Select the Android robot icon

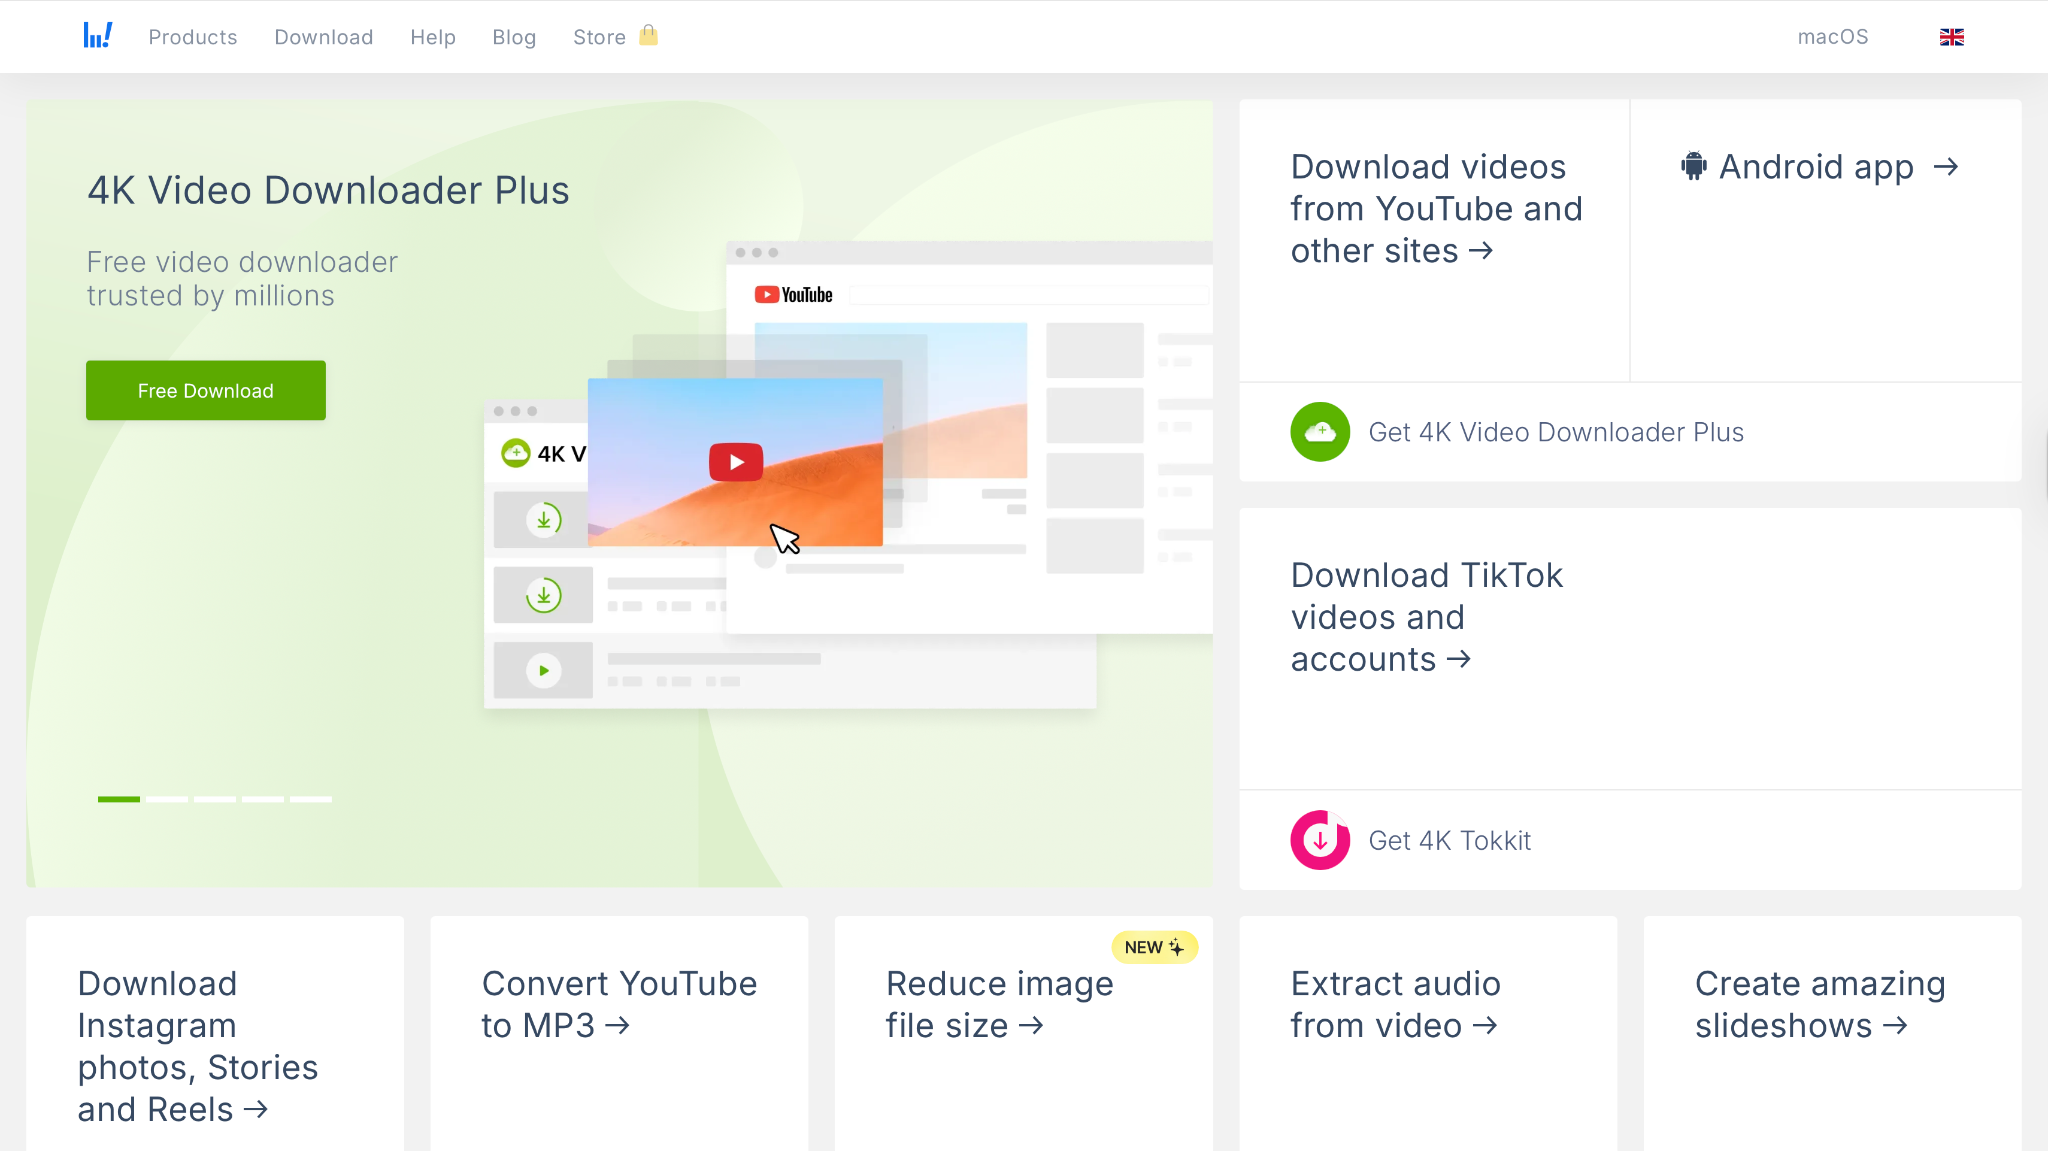click(x=1692, y=166)
